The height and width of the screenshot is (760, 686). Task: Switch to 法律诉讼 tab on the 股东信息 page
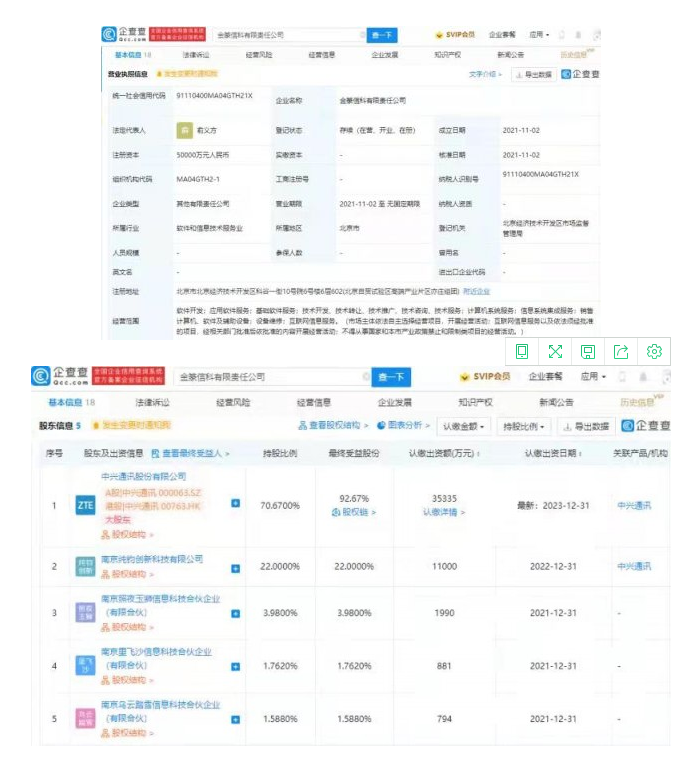coord(153,402)
